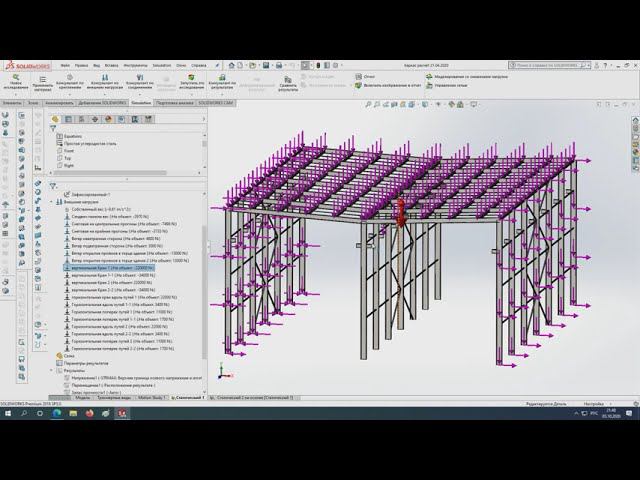Collapse the Результаты tree node
640x480 pixels.
point(51,371)
